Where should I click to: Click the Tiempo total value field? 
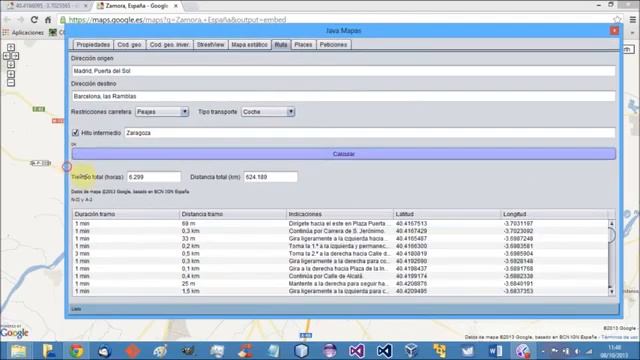pyautogui.click(x=154, y=177)
